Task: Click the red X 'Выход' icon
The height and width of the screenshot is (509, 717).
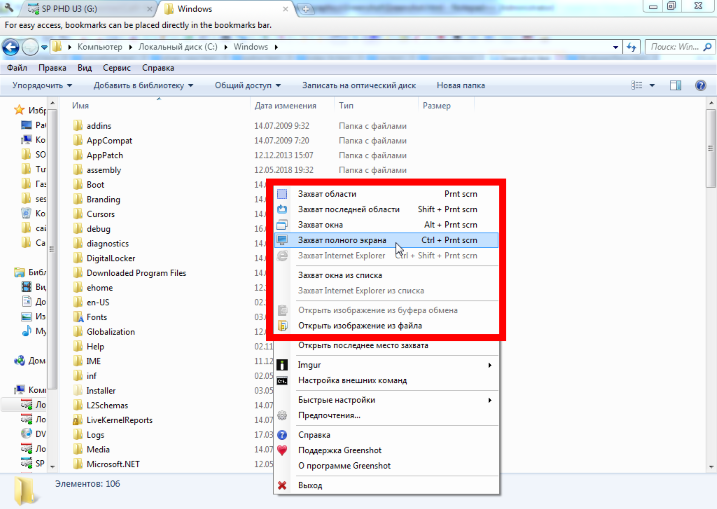Action: 282,485
